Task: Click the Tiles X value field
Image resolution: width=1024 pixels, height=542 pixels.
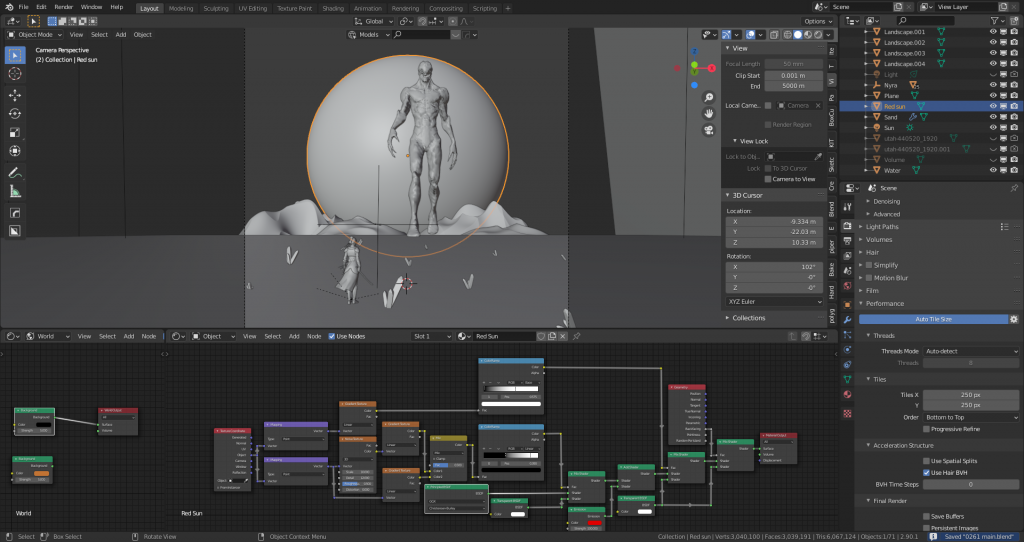Action: pyautogui.click(x=970, y=395)
